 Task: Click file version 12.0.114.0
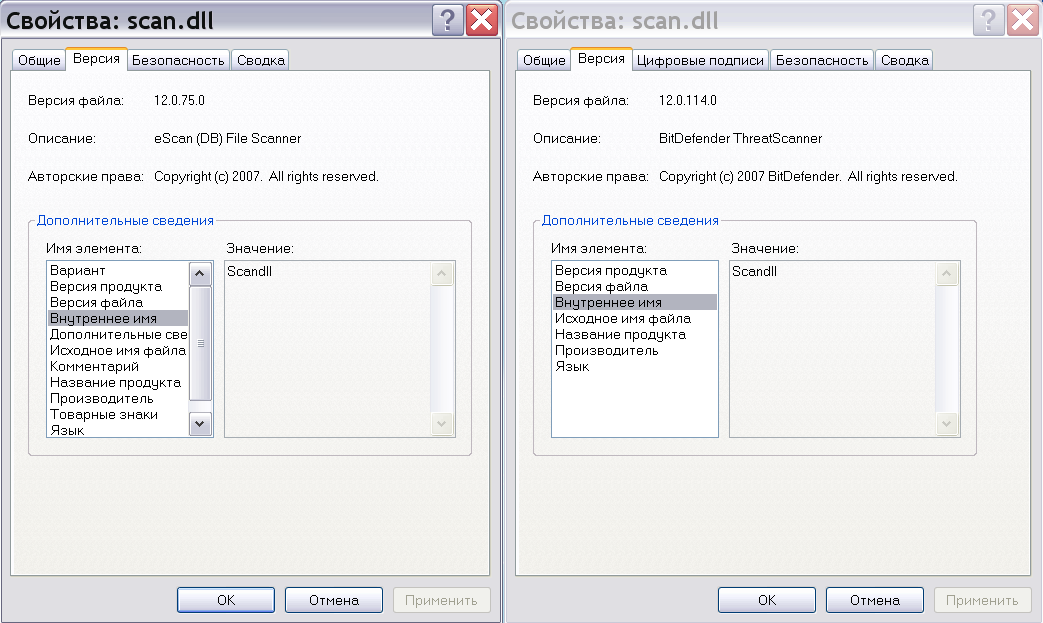pyautogui.click(x=688, y=100)
